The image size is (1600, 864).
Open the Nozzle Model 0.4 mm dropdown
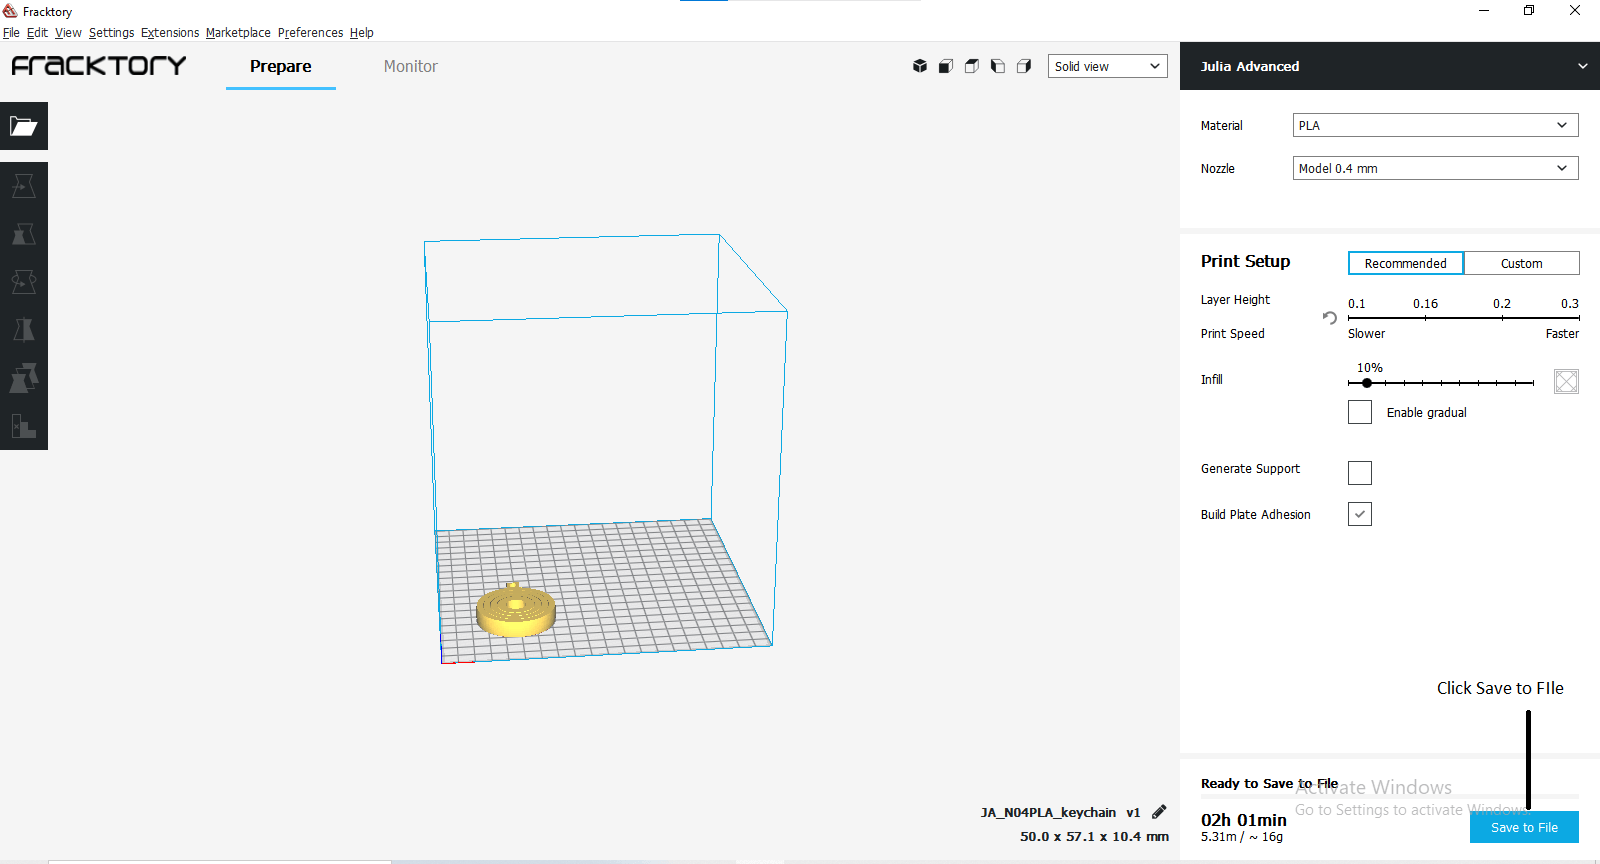pyautogui.click(x=1436, y=168)
